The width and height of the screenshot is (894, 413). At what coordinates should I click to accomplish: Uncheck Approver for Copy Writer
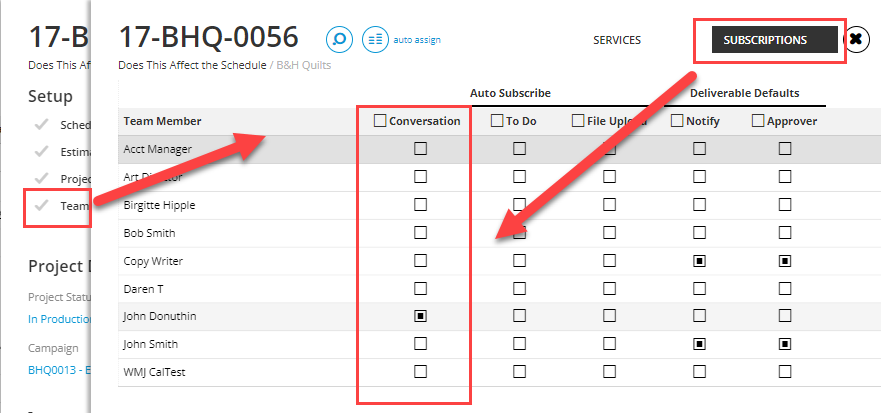point(785,260)
